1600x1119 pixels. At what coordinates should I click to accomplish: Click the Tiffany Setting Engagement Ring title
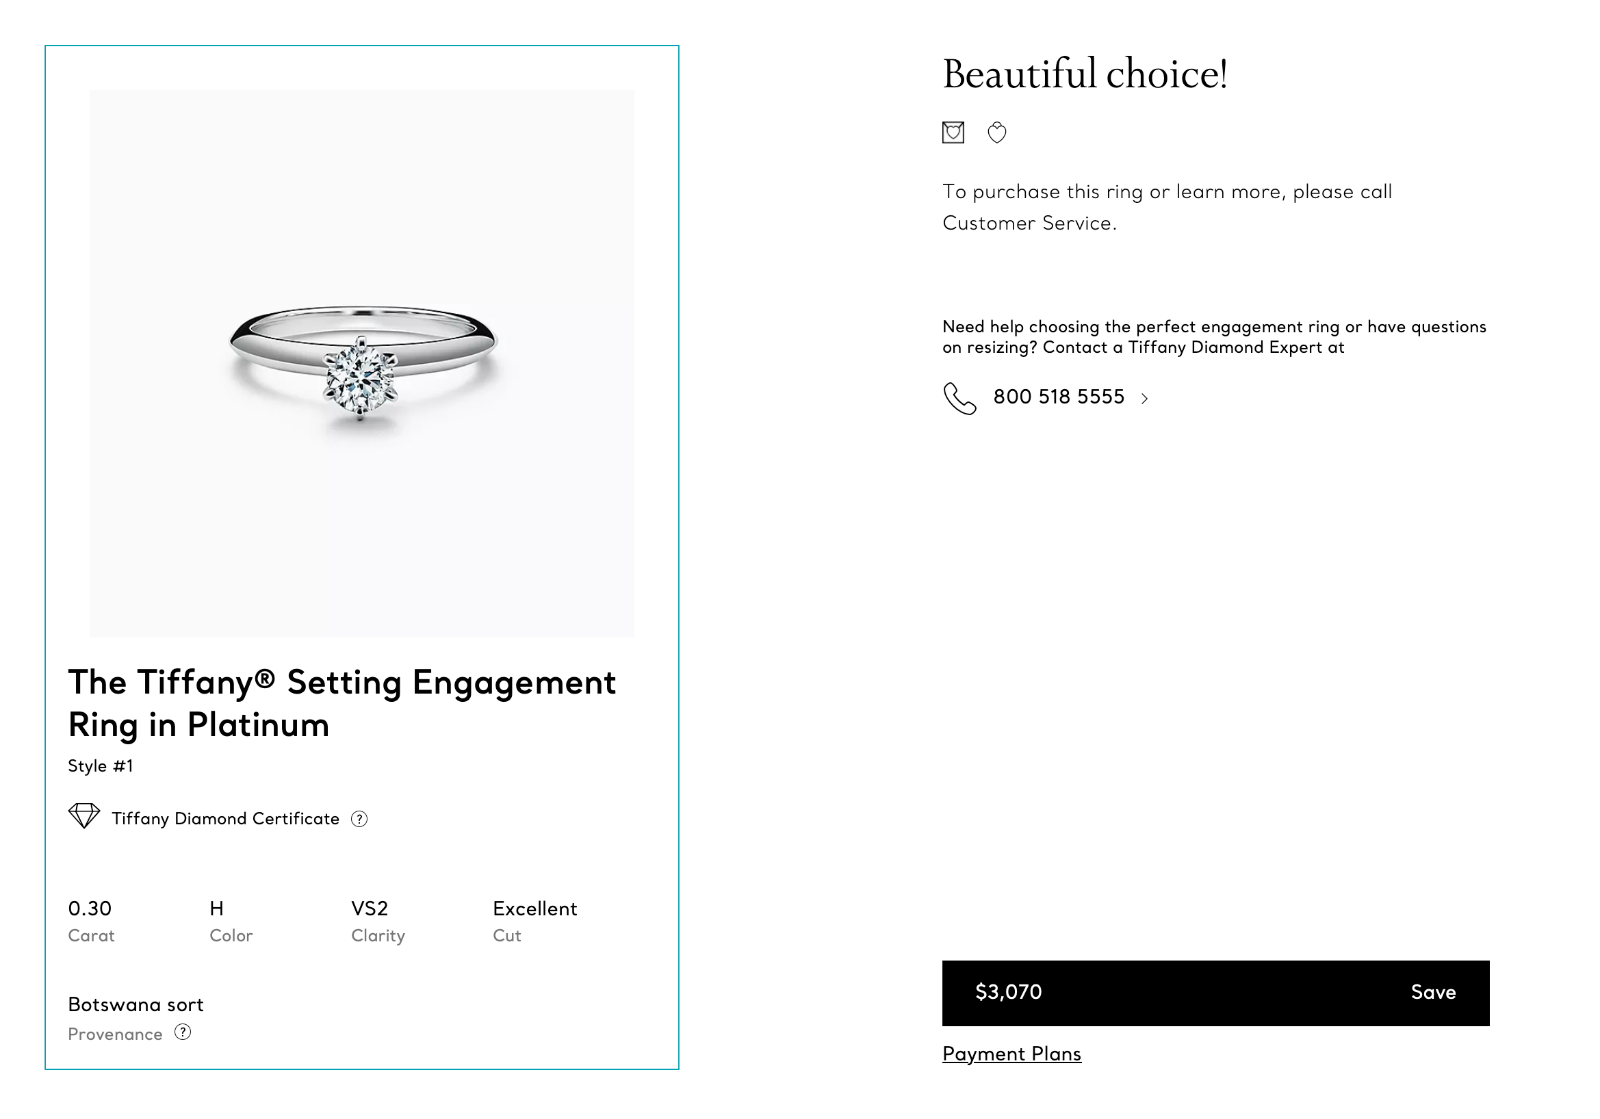pos(341,703)
